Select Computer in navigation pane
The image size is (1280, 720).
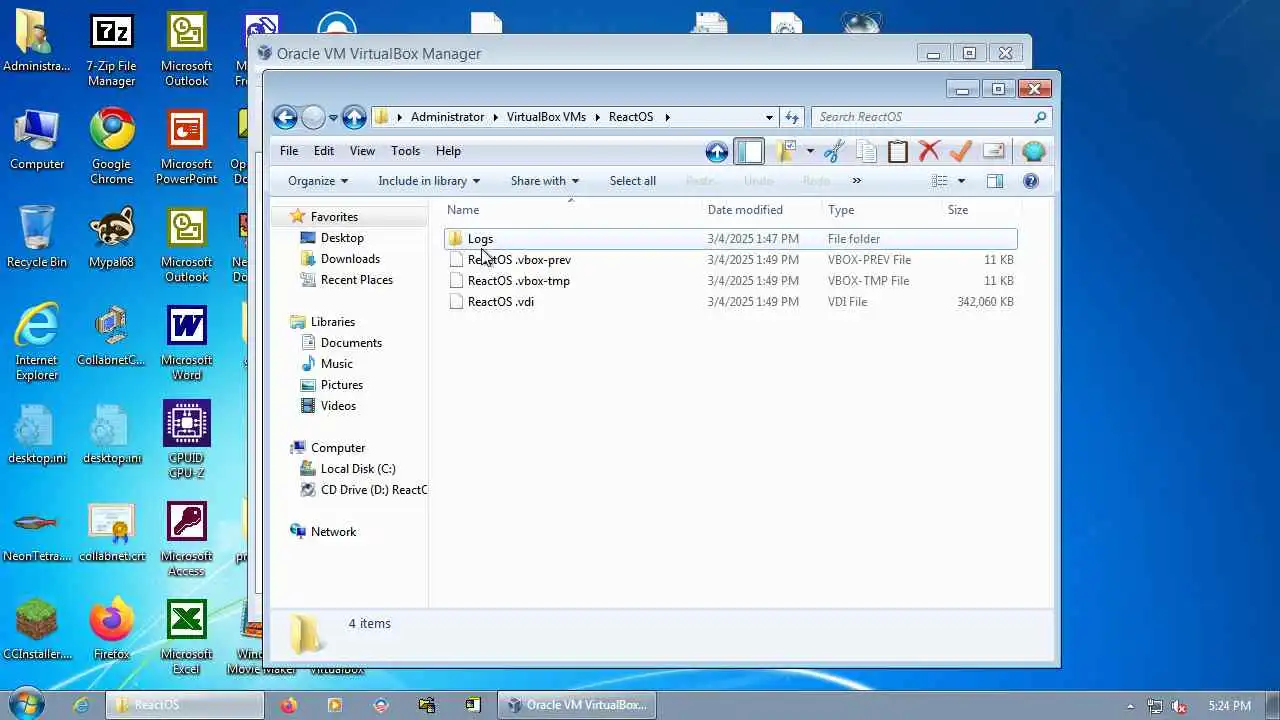(x=338, y=448)
